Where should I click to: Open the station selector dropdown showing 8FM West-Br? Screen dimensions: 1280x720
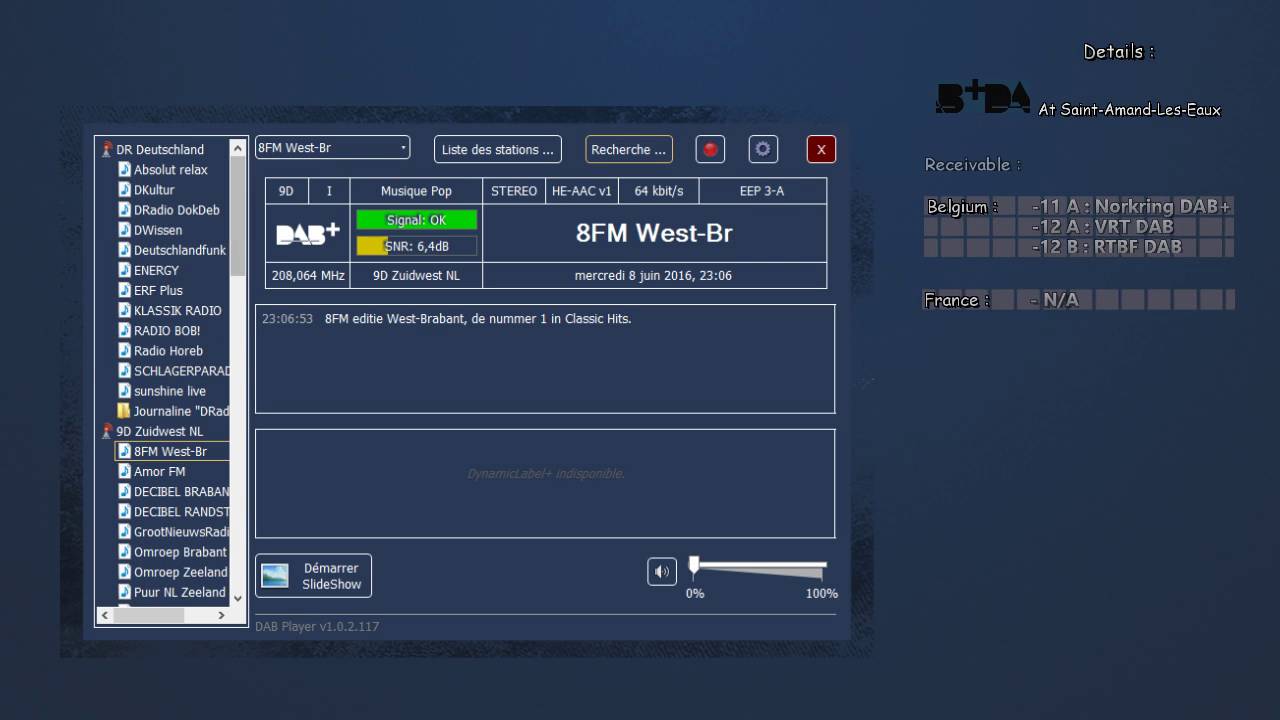pos(332,147)
